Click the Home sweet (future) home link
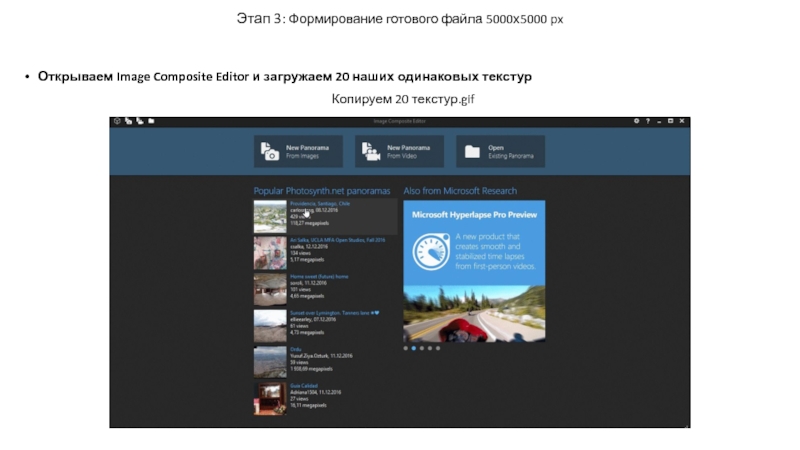This screenshot has width=800, height=450. (319, 277)
